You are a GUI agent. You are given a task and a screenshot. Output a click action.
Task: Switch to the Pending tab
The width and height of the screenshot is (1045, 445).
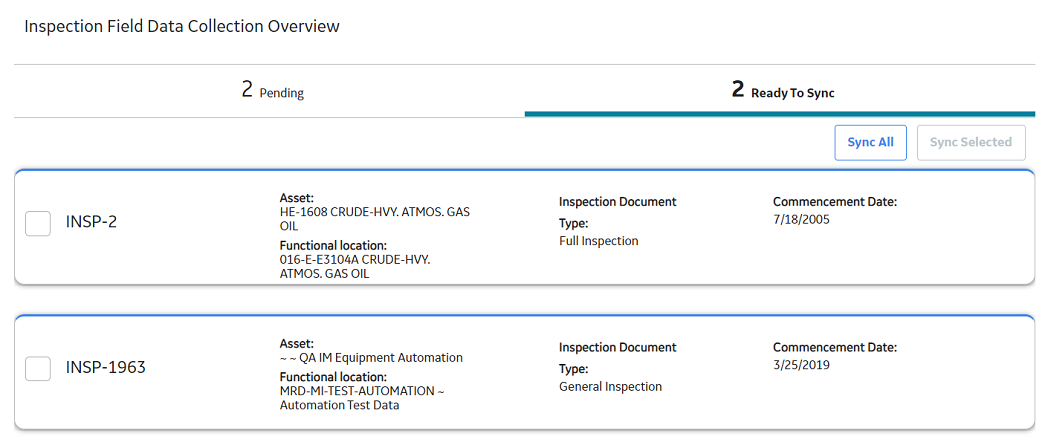coord(269,91)
